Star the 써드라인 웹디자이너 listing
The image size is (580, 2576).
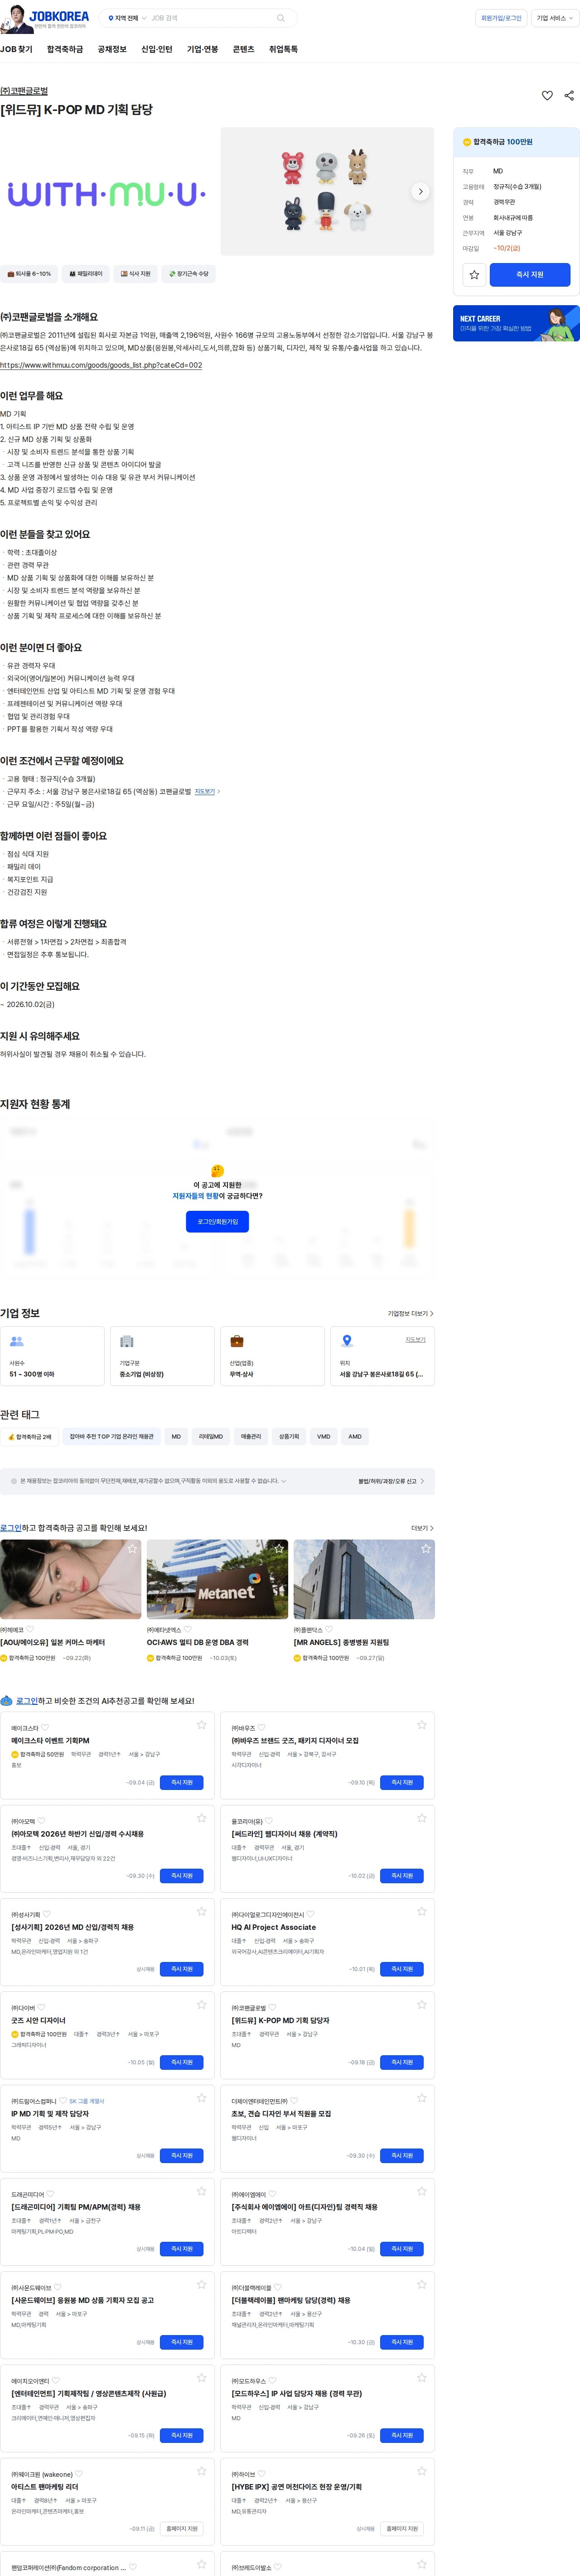[422, 1818]
